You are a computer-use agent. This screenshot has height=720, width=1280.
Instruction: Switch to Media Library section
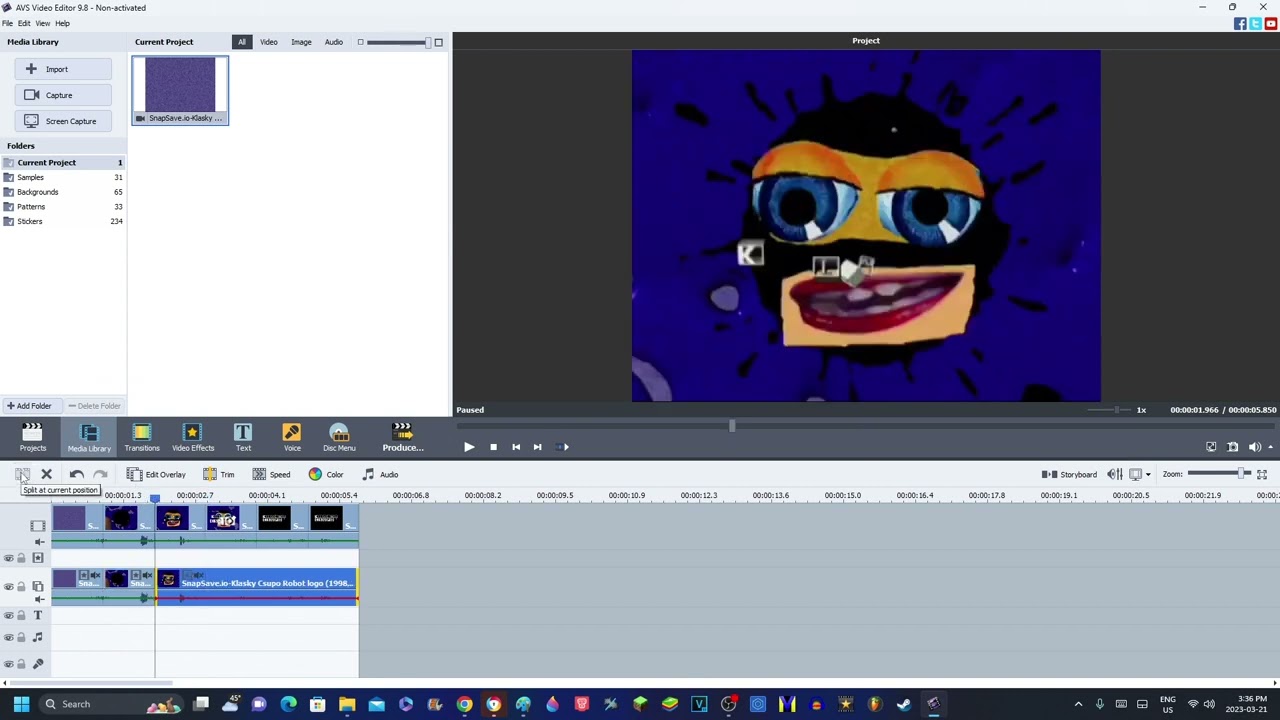[x=89, y=437]
